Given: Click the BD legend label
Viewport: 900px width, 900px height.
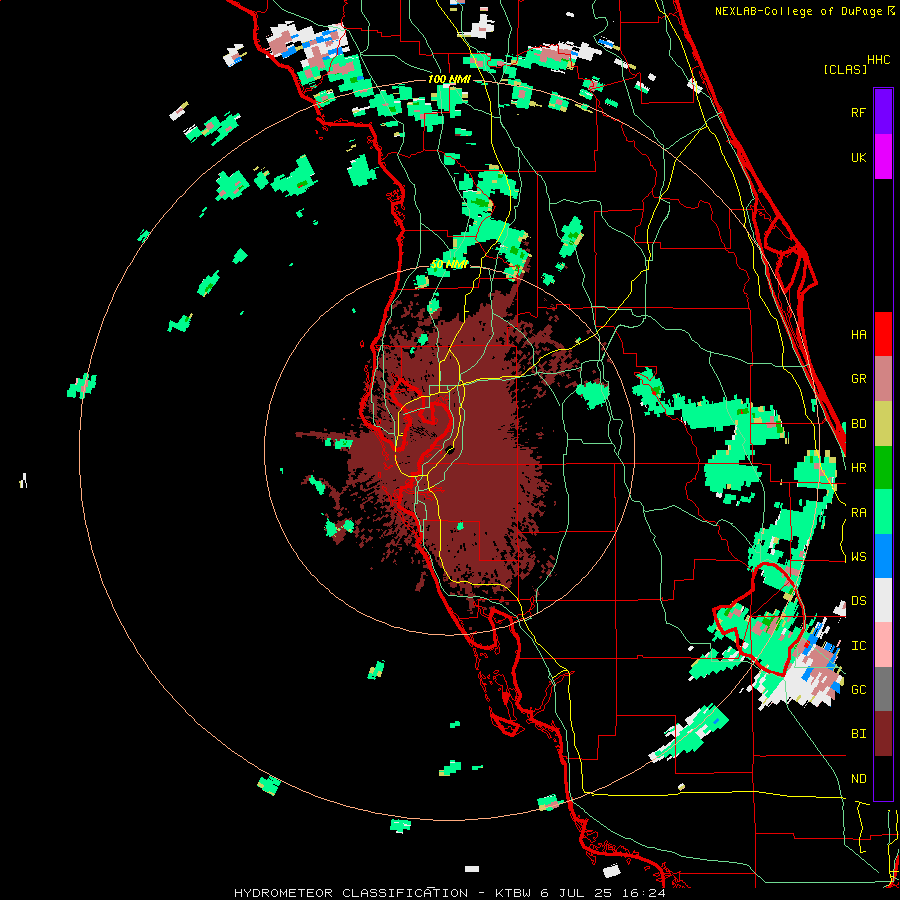Looking at the screenshot, I should pos(858,424).
